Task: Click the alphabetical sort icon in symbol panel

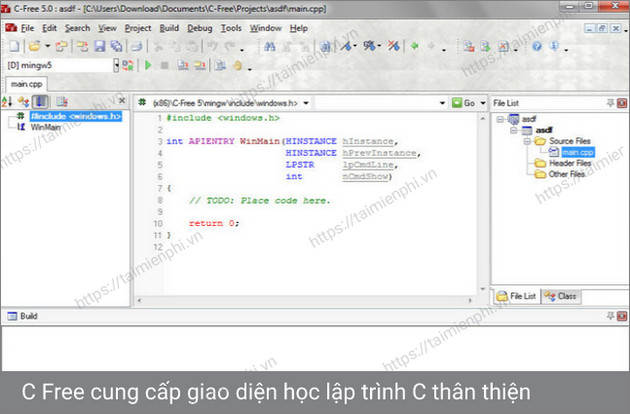Action: point(7,102)
